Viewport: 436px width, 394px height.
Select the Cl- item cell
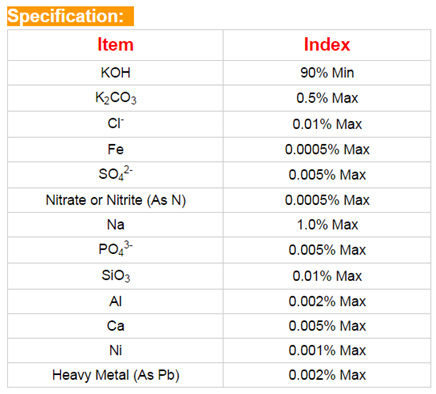click(115, 124)
